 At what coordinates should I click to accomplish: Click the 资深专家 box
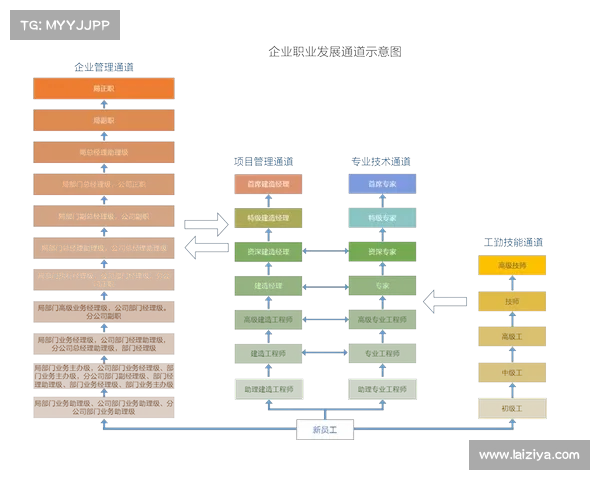click(x=382, y=252)
